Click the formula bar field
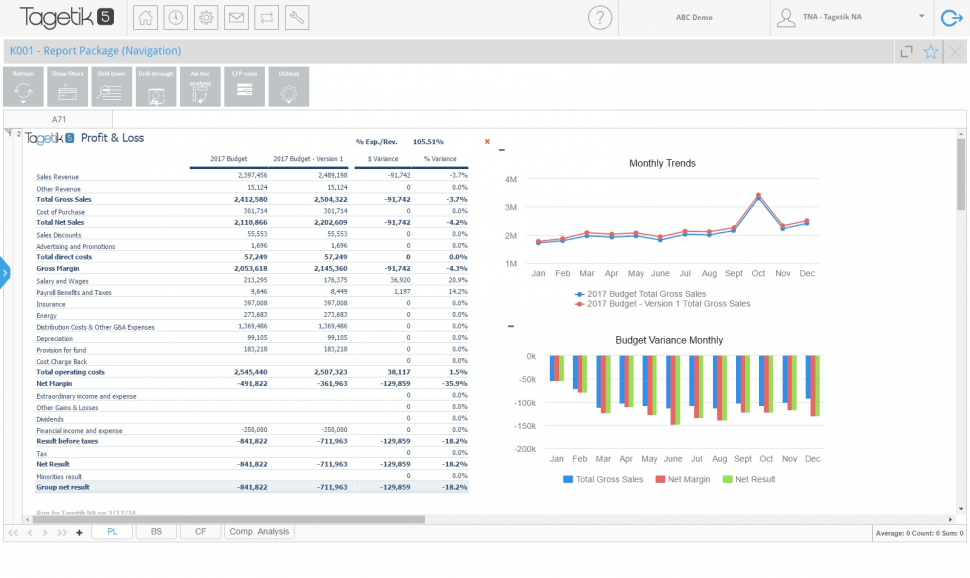Image resolution: width=970 pixels, height=578 pixels. coord(539,119)
